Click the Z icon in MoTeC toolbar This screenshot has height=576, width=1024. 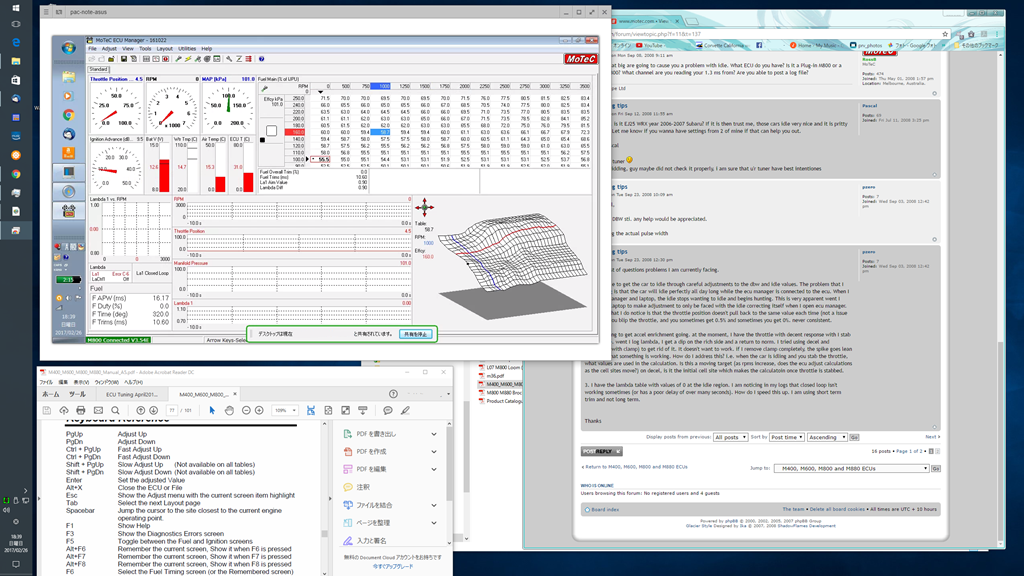pos(239,59)
